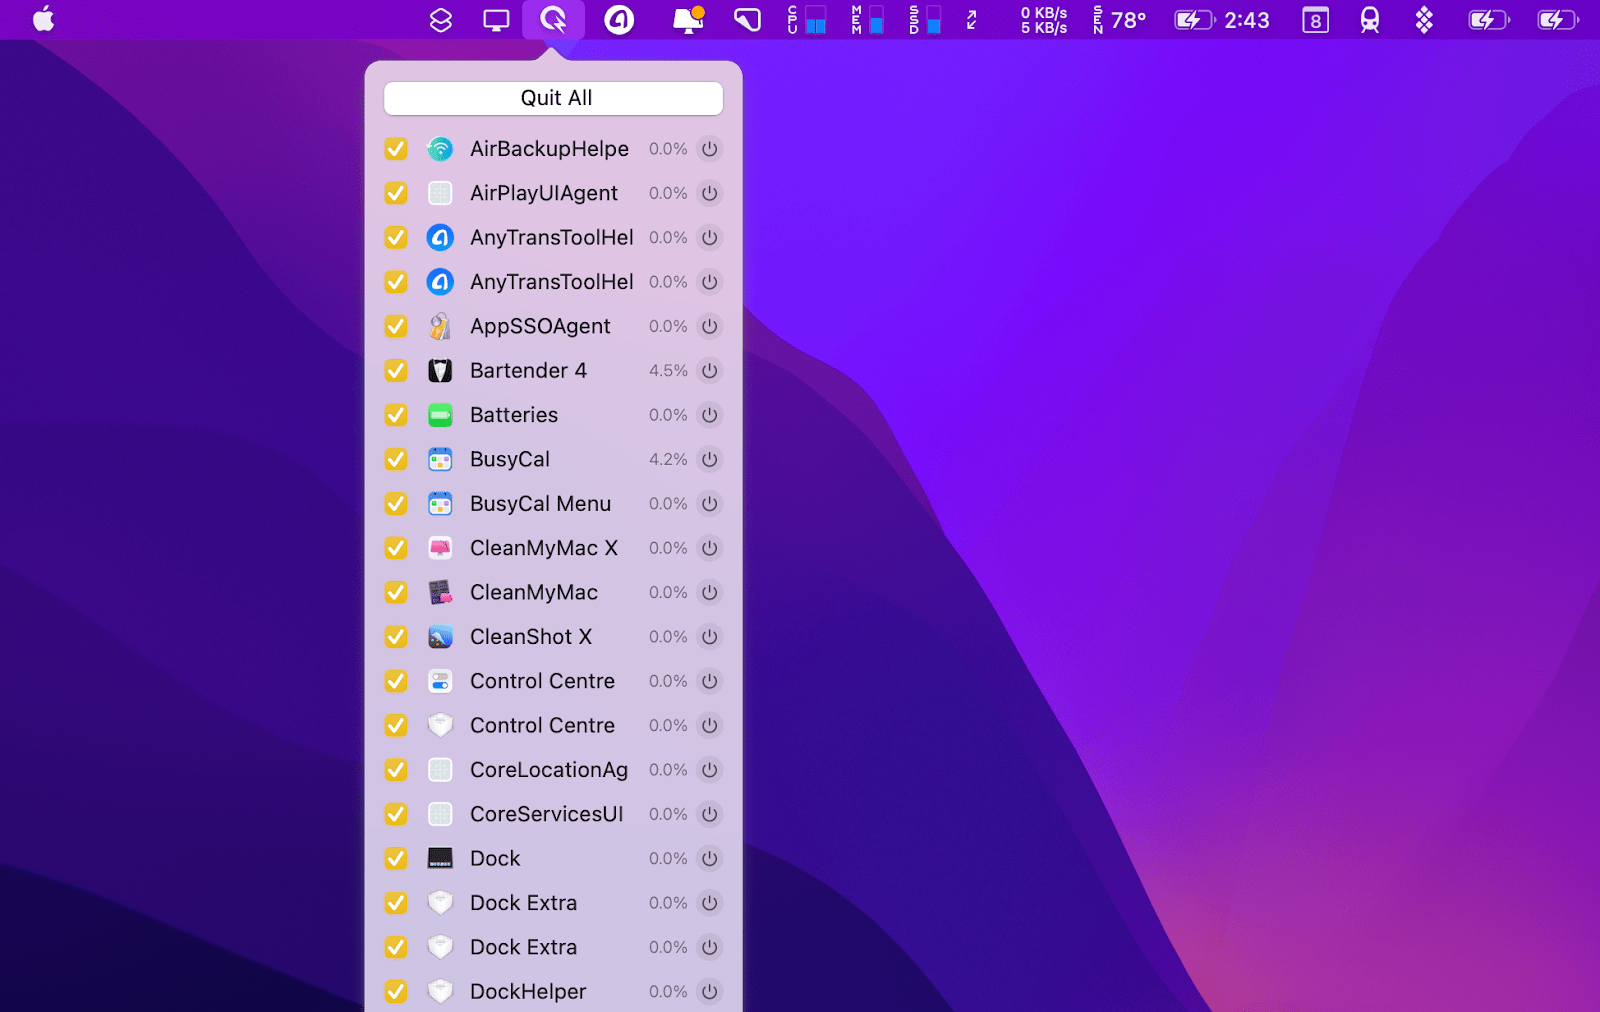Viewport: 1600px width, 1012px height.
Task: Open the calendar icon showing 8
Action: [x=1315, y=19]
